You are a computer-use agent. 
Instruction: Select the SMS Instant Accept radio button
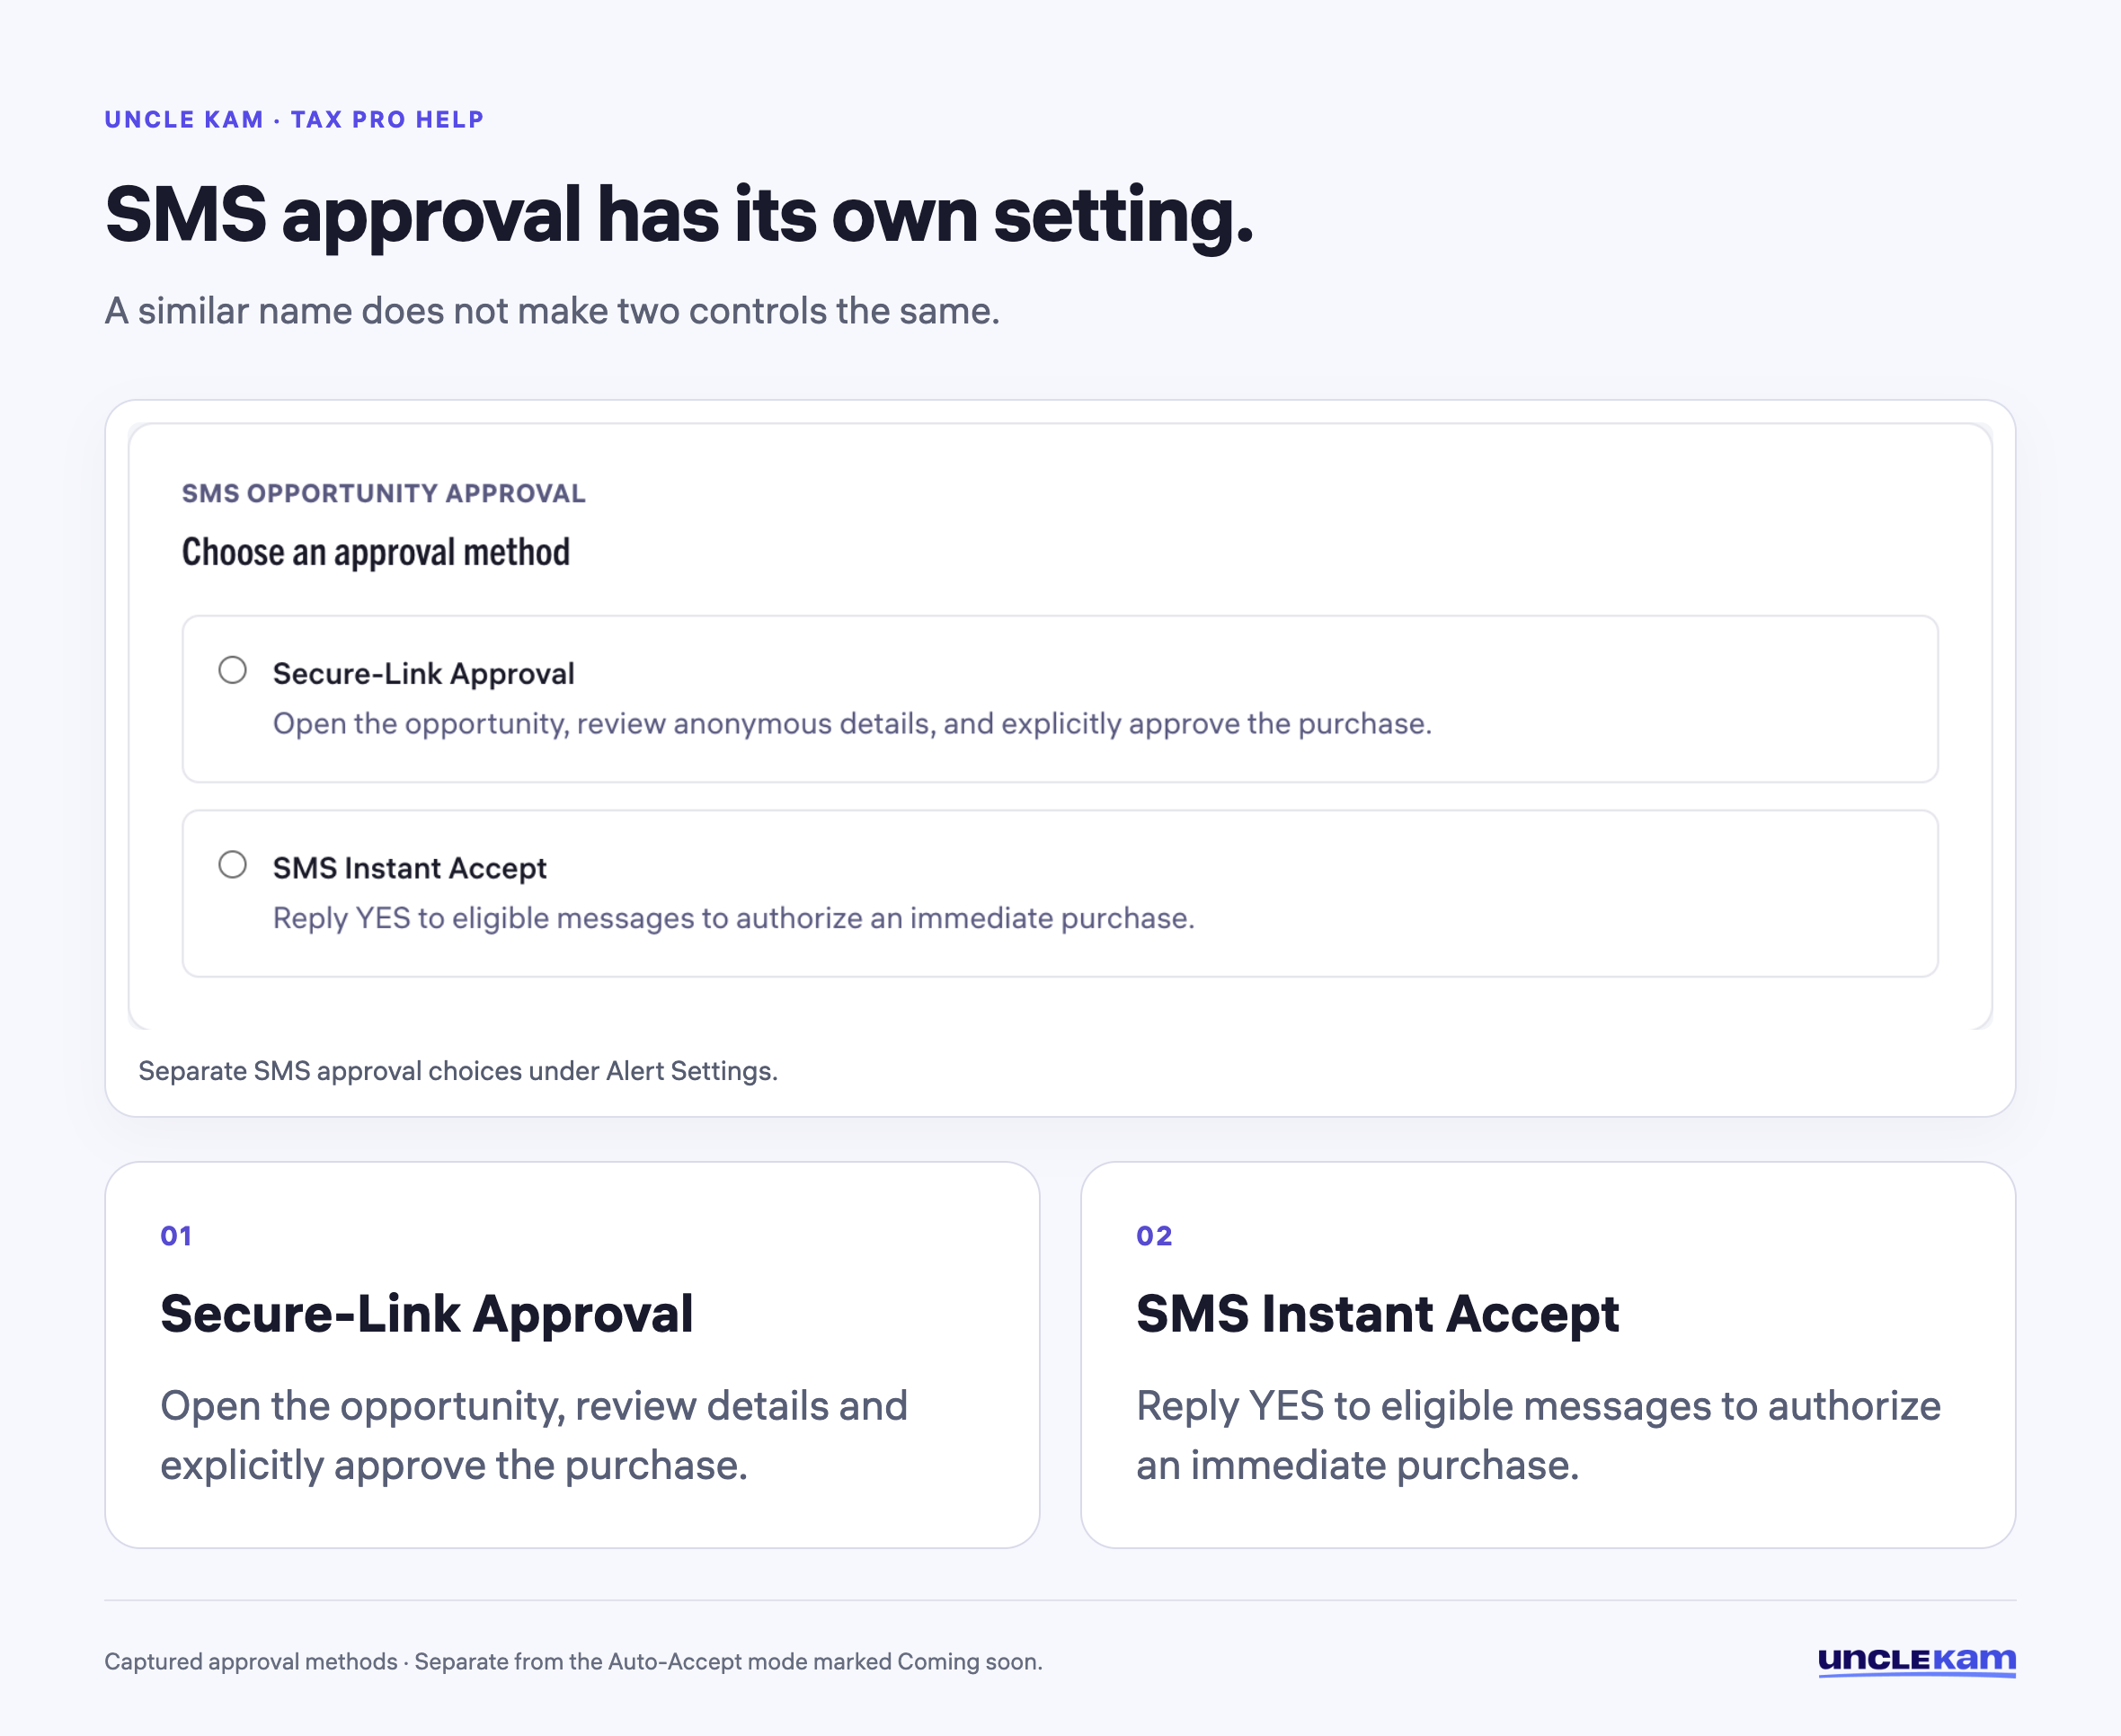coord(232,864)
